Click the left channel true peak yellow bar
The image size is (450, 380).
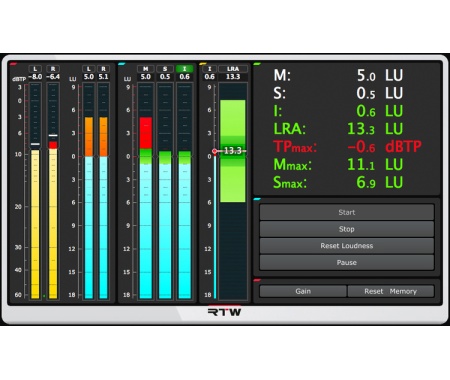point(35,224)
